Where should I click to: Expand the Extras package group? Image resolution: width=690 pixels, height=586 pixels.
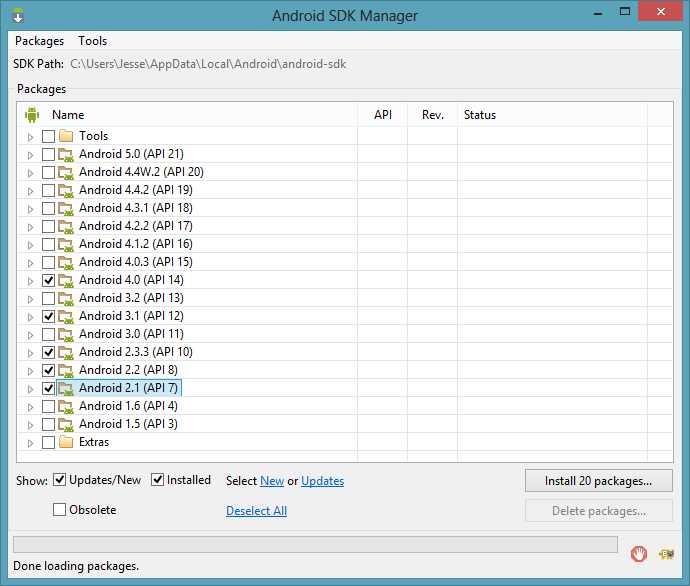point(31,442)
